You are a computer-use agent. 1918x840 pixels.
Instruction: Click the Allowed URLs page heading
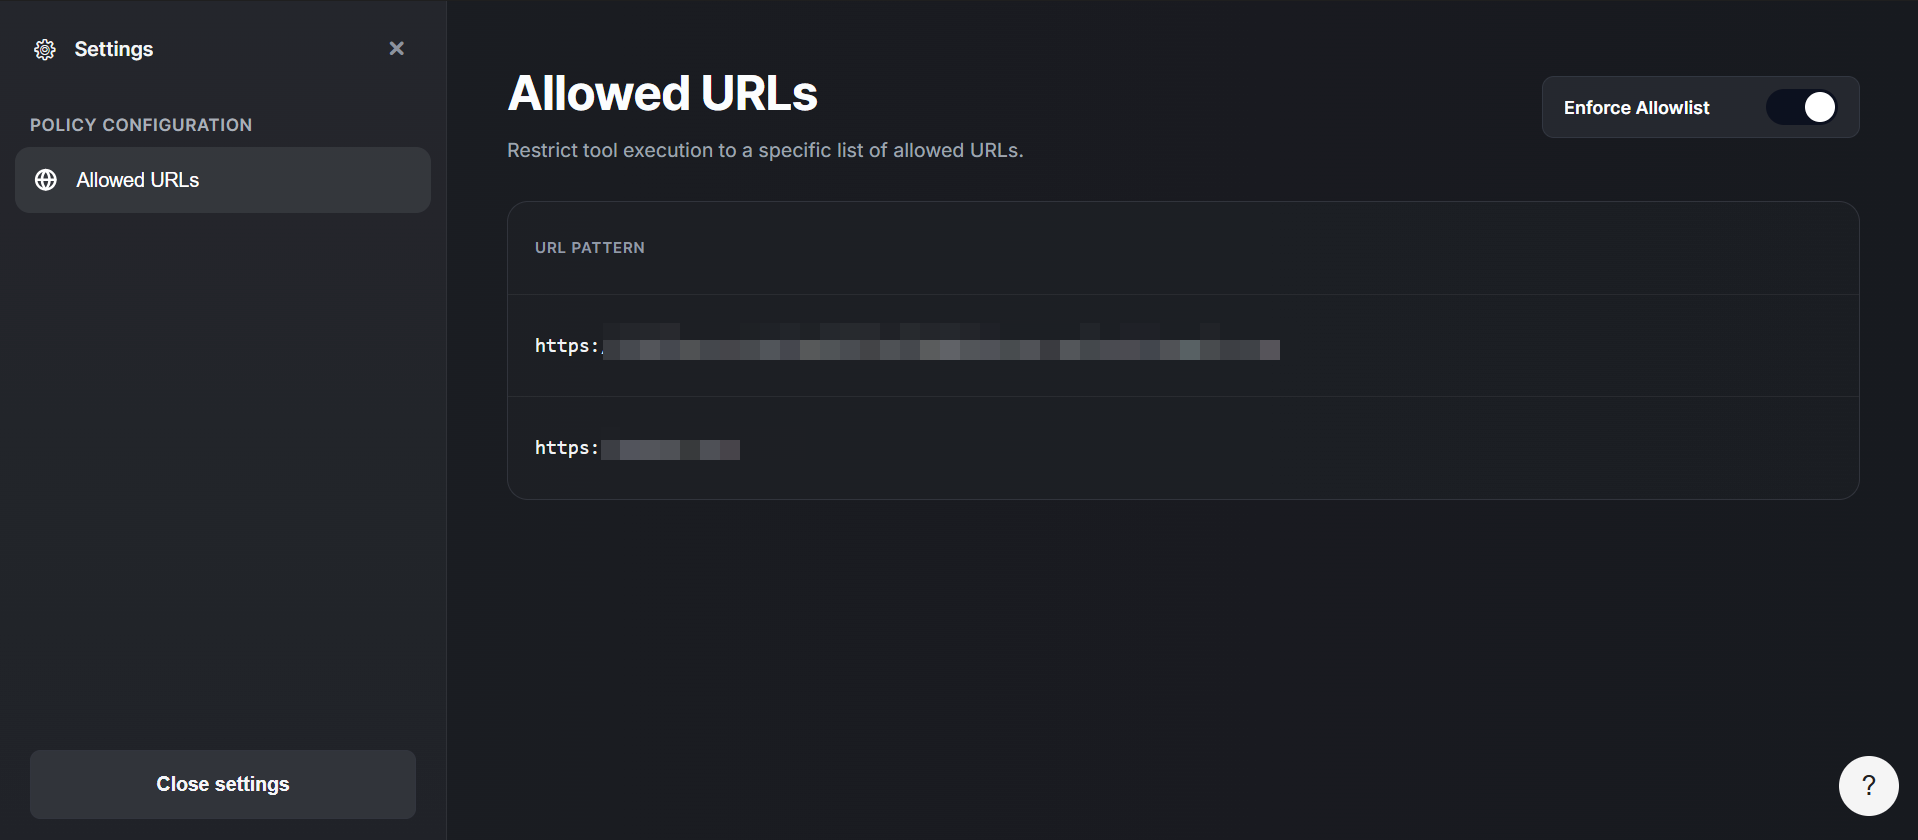click(x=662, y=93)
